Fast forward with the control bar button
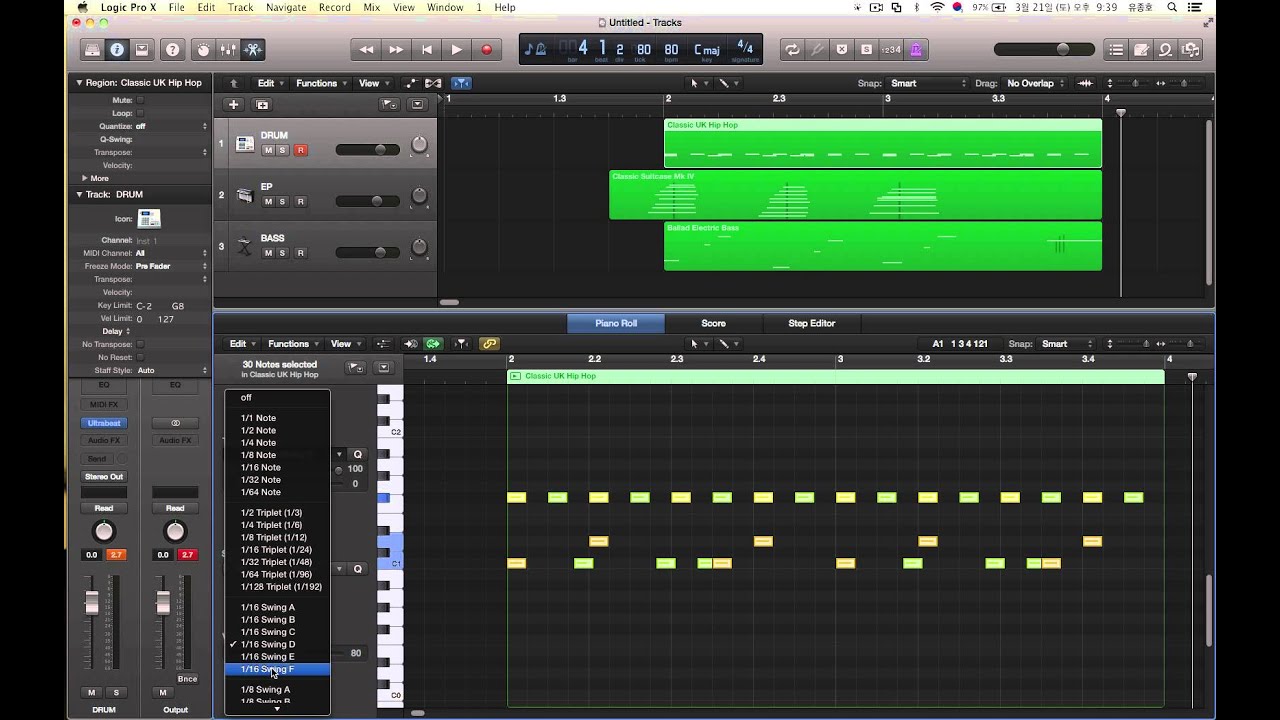Viewport: 1280px width, 720px height. tap(396, 49)
